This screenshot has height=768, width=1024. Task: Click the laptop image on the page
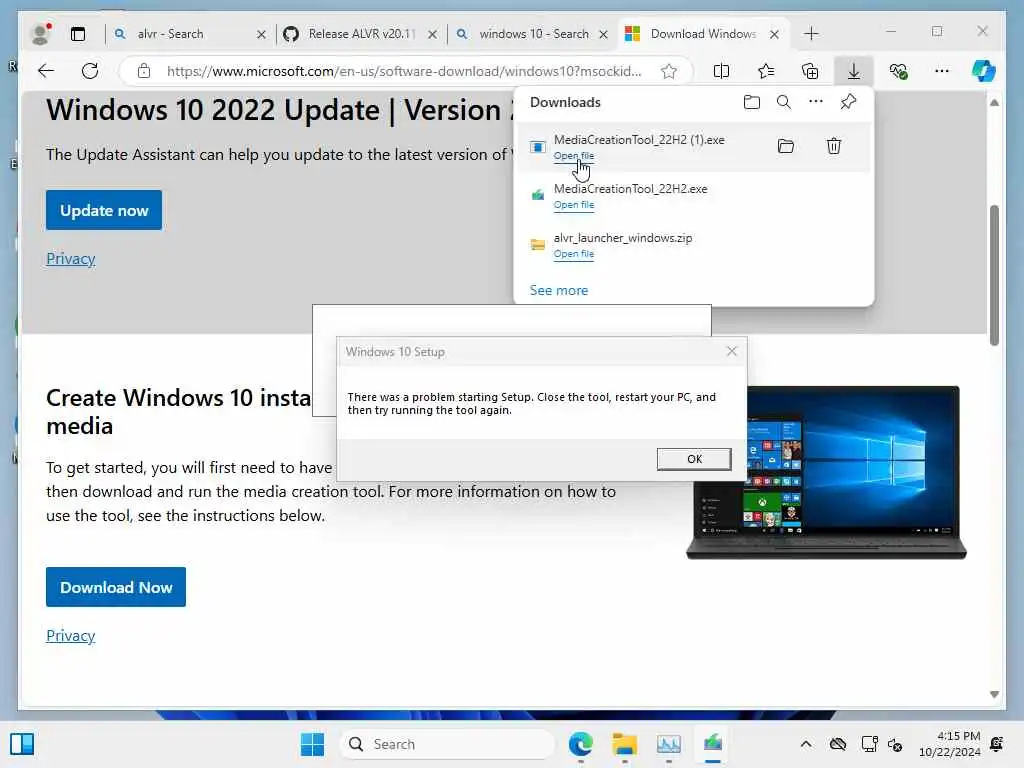tap(826, 472)
